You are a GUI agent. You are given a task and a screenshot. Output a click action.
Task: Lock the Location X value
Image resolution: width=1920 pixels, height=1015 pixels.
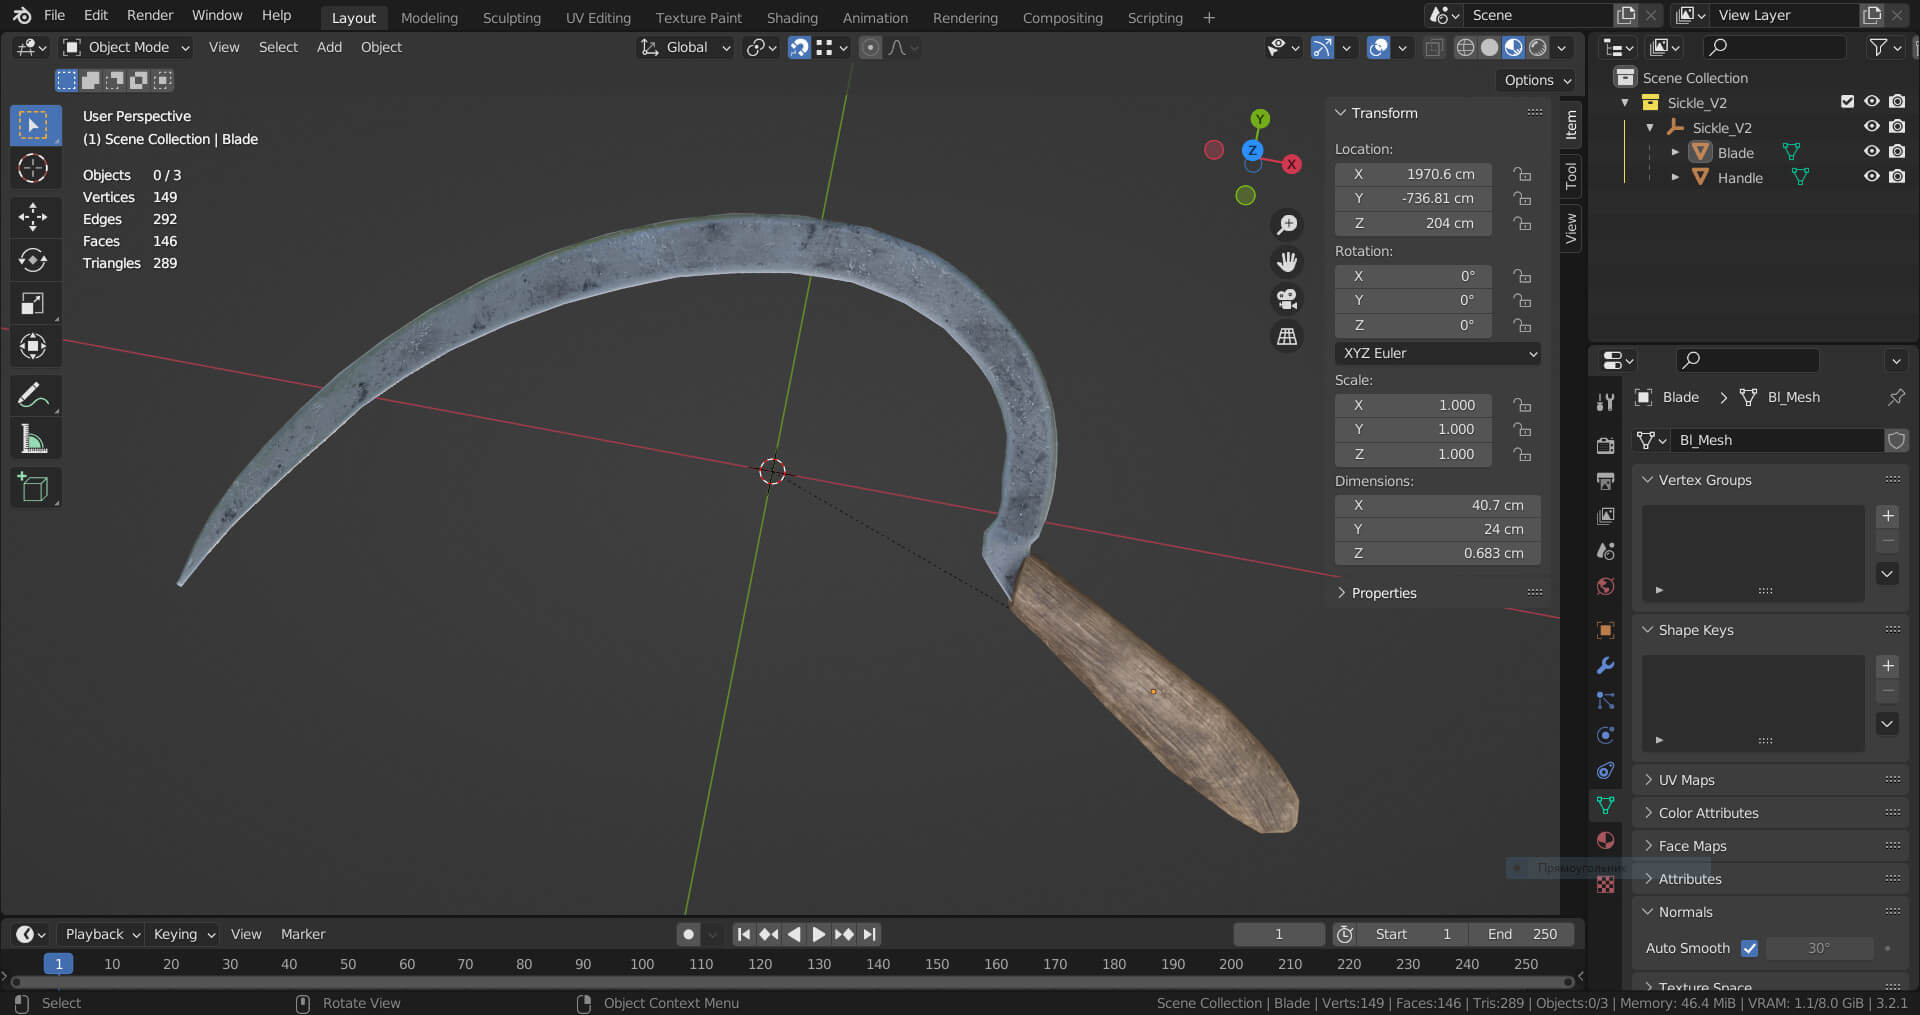[x=1522, y=174]
